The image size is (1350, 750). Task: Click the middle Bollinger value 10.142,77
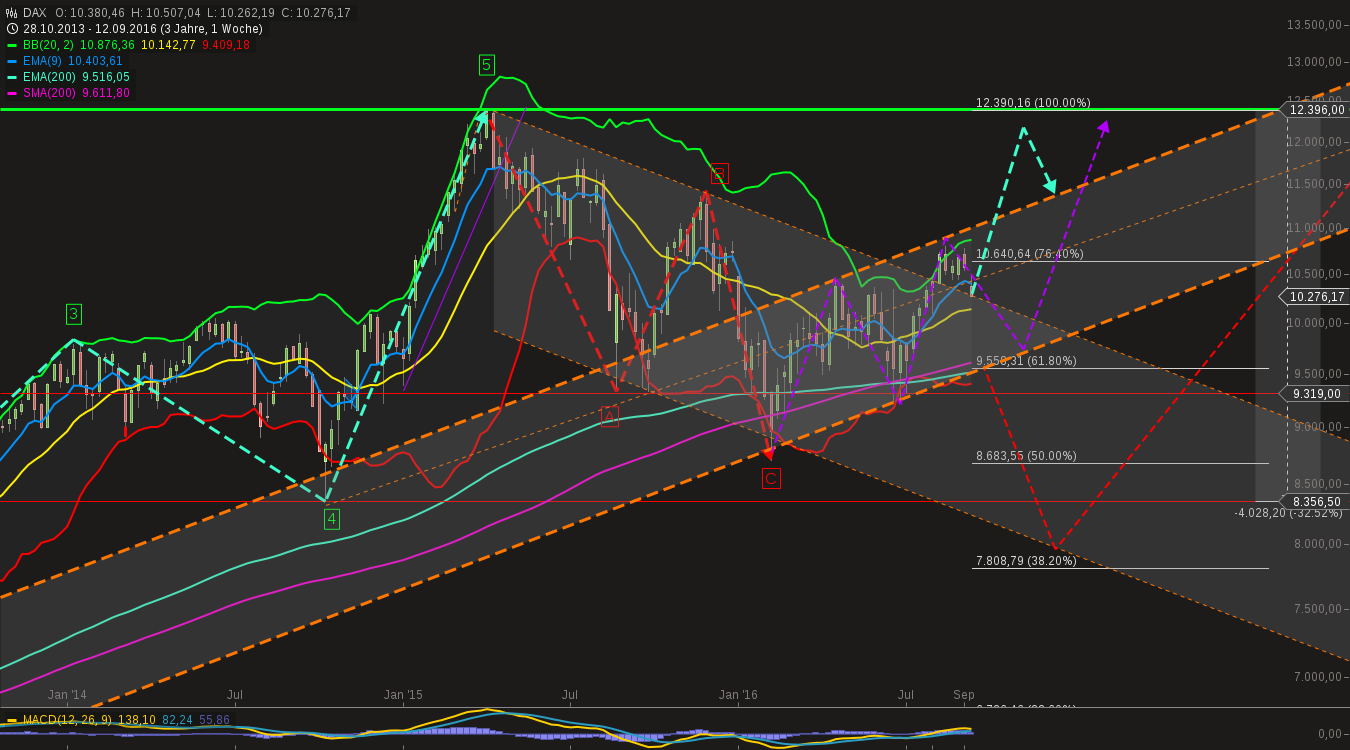[169, 45]
